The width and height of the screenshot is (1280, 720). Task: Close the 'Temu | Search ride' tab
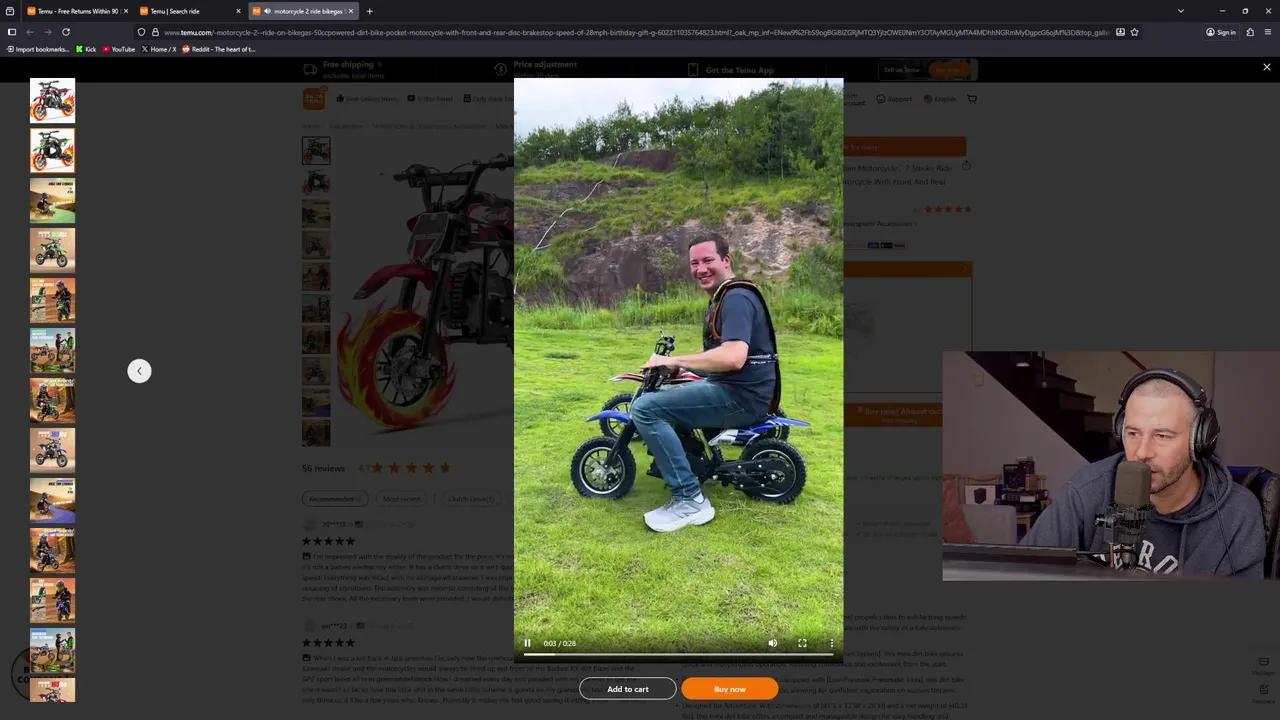[x=238, y=11]
